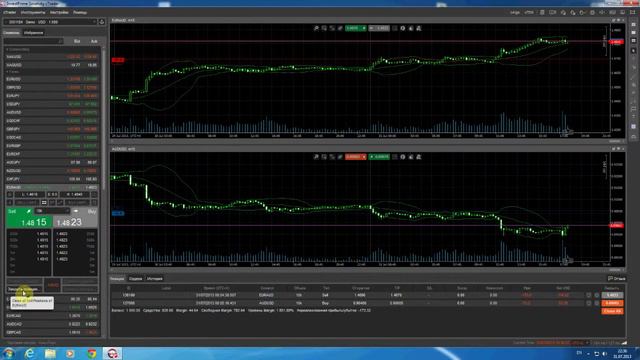The image size is (640, 360).
Task: Collapse the Commodities symbol group
Action: 18,49
